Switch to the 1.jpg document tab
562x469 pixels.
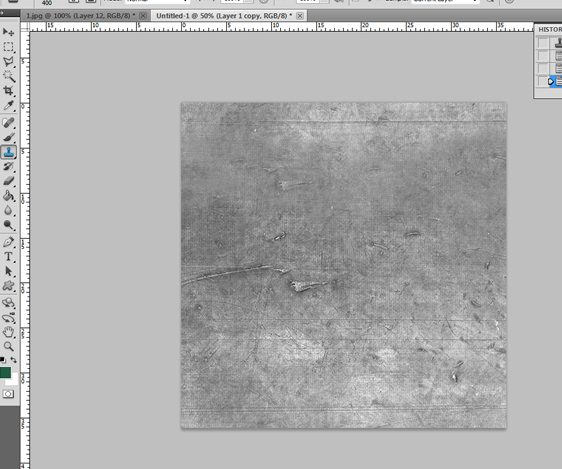[81, 16]
